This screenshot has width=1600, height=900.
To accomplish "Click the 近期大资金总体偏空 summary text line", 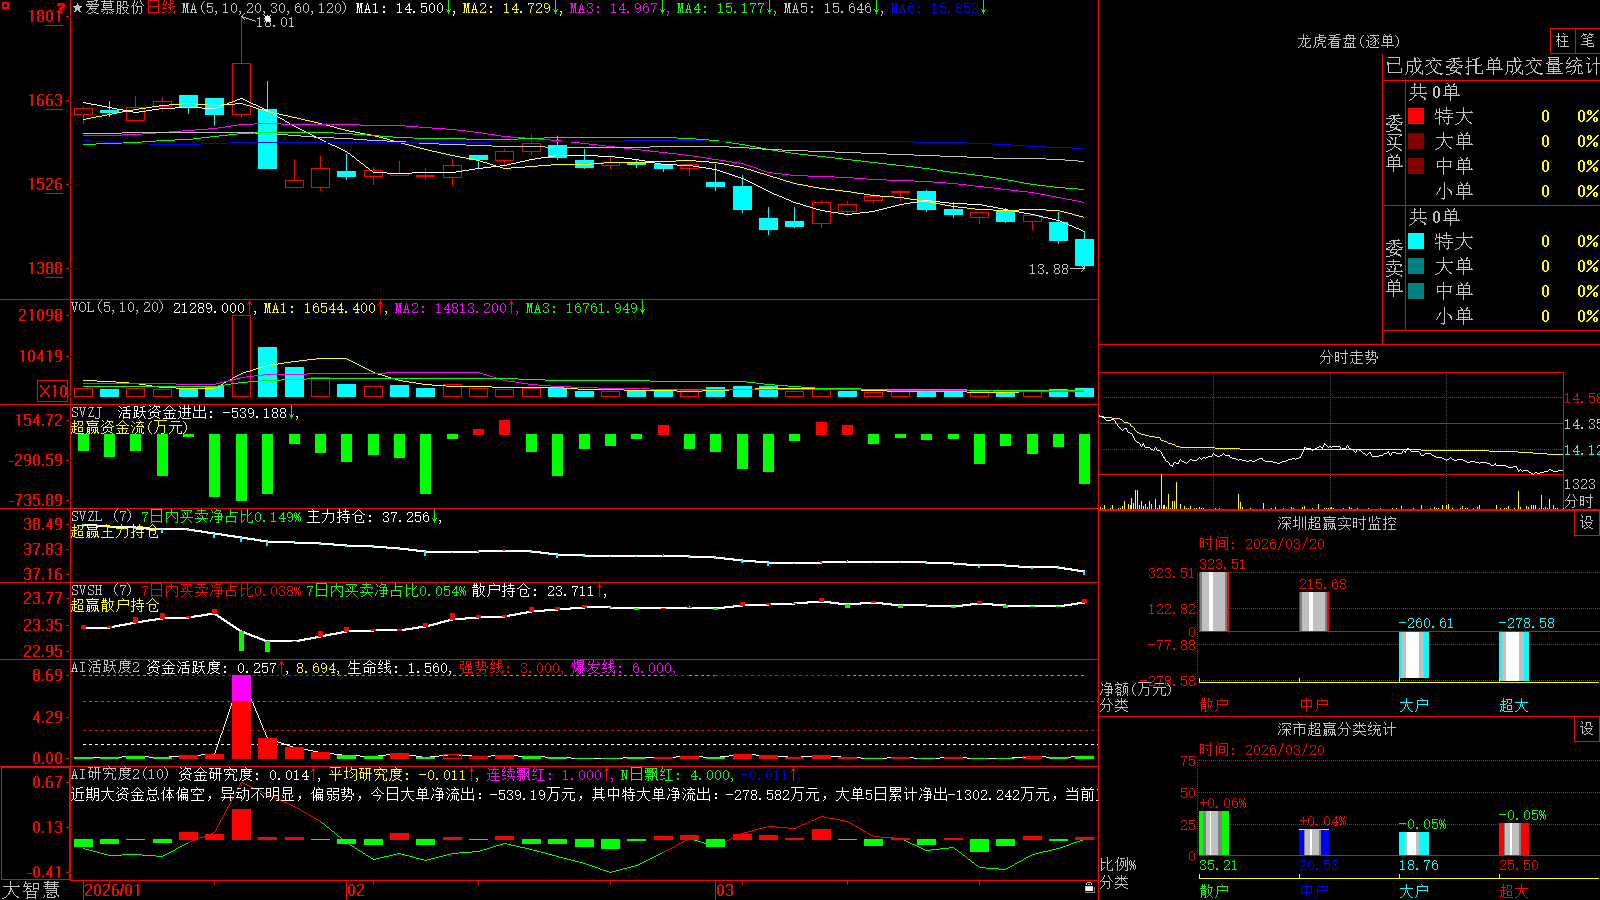I will click(585, 794).
